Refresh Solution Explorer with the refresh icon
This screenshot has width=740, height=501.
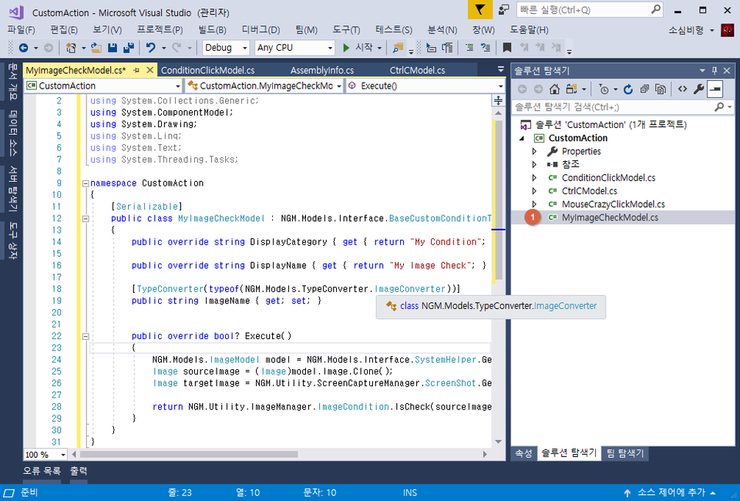click(628, 89)
